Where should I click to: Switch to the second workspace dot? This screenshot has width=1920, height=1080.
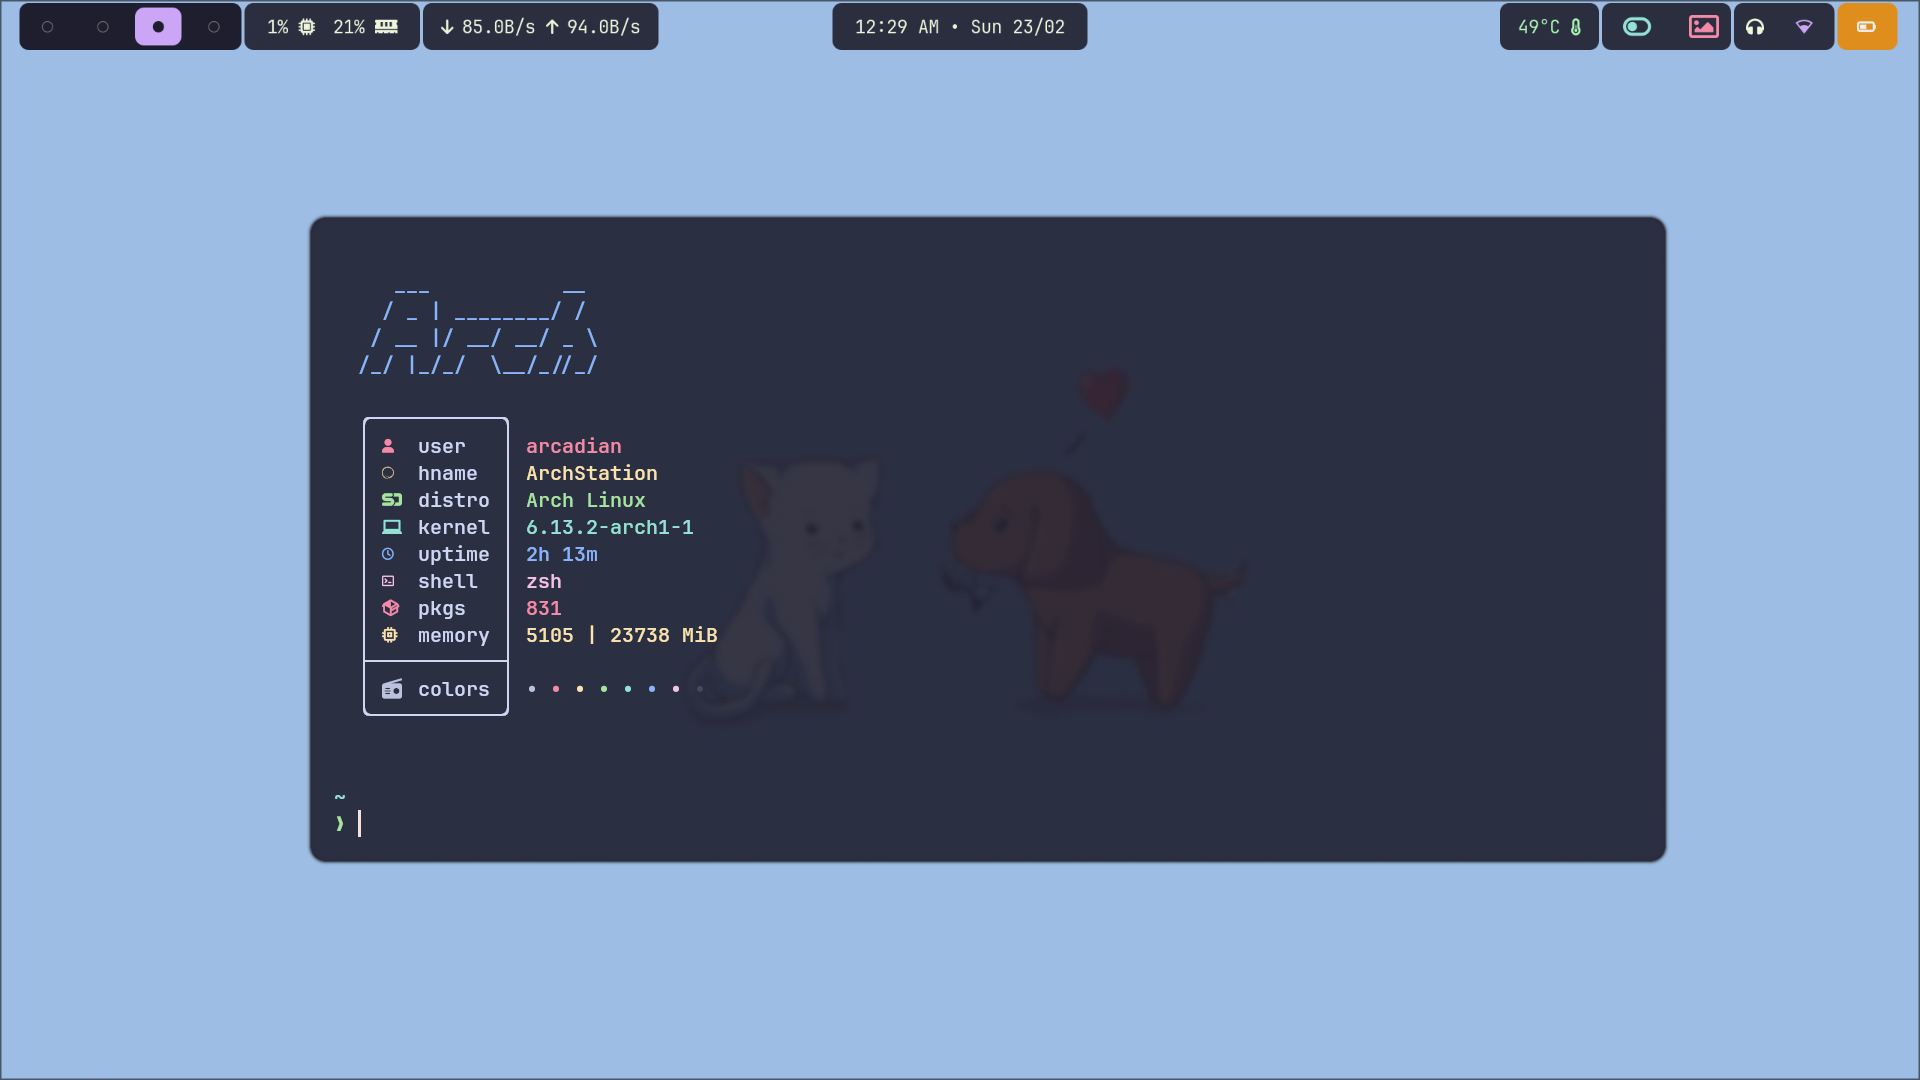[103, 27]
